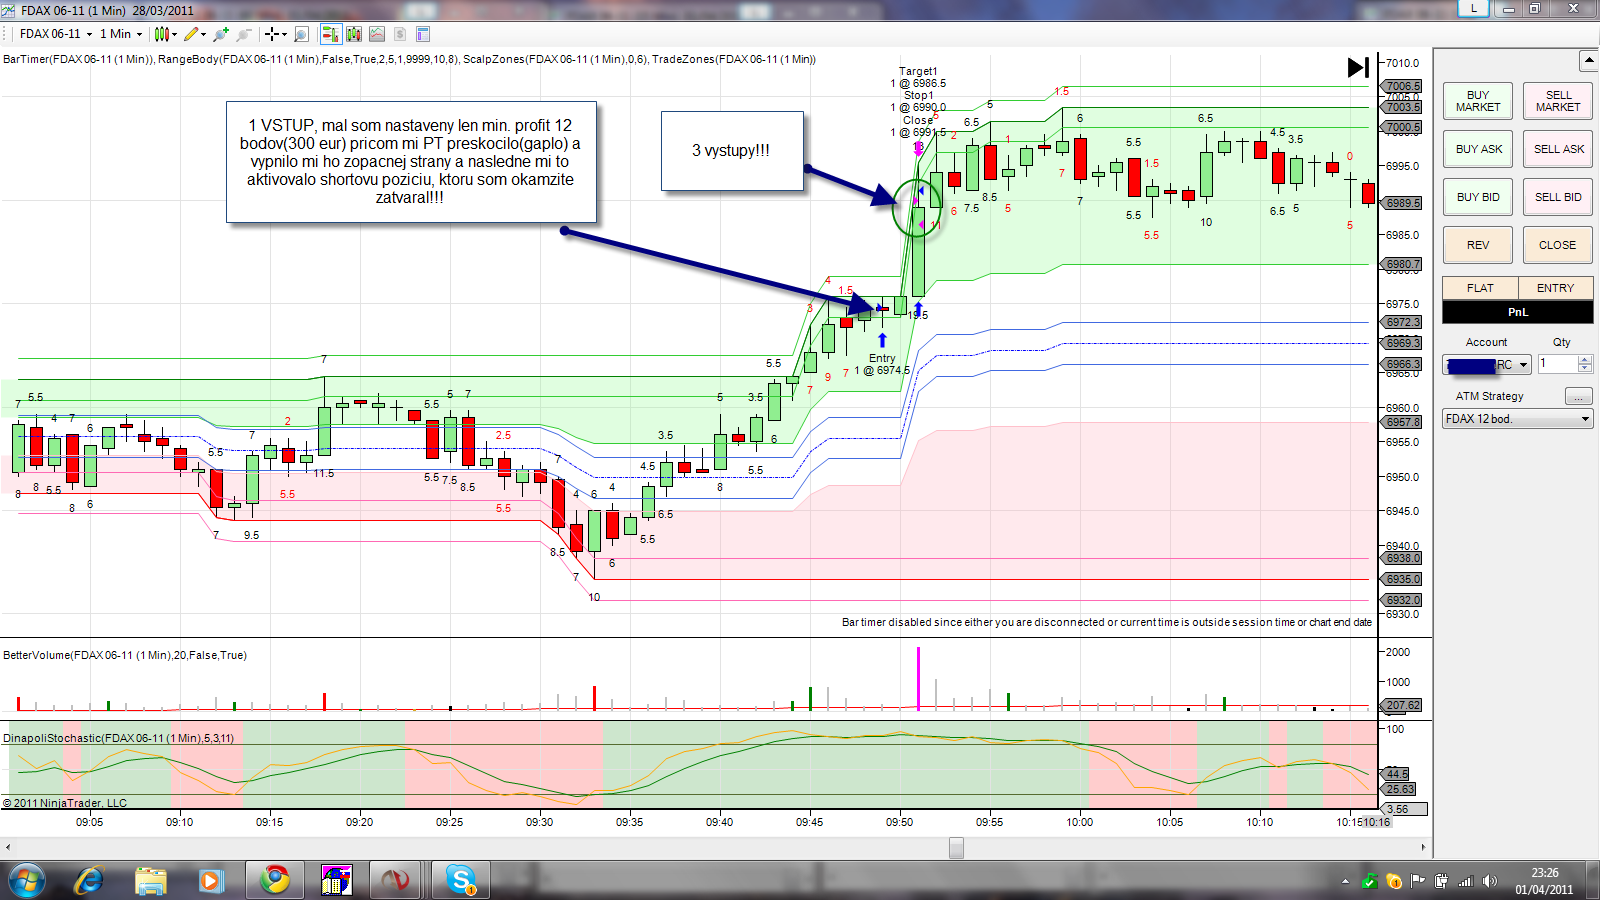Image resolution: width=1600 pixels, height=900 pixels.
Task: Select the pencil drawing tools icon
Action: tap(191, 34)
